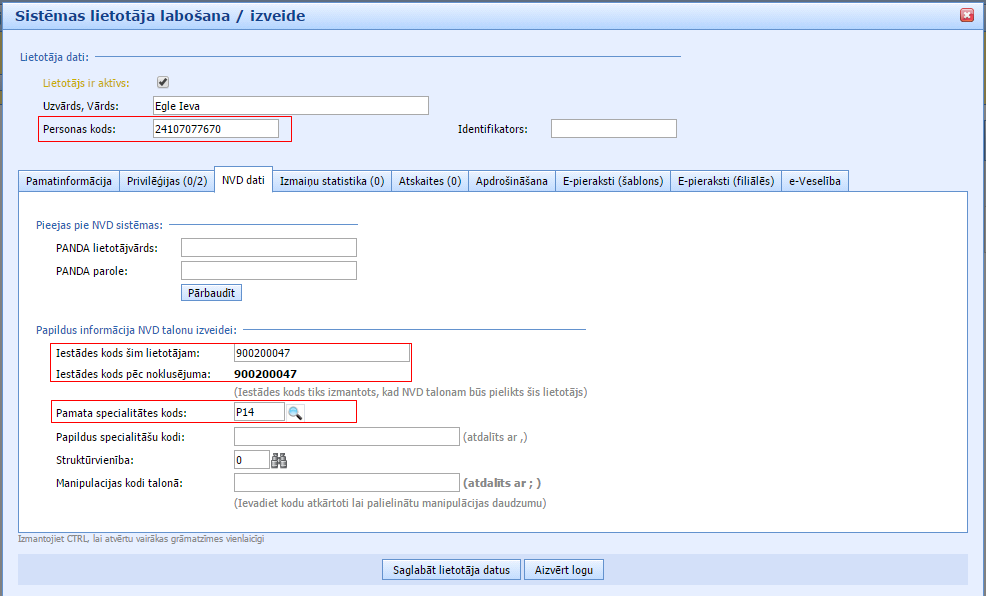The width and height of the screenshot is (986, 596).
Task: Select the e-Veselība tab
Action: point(815,181)
